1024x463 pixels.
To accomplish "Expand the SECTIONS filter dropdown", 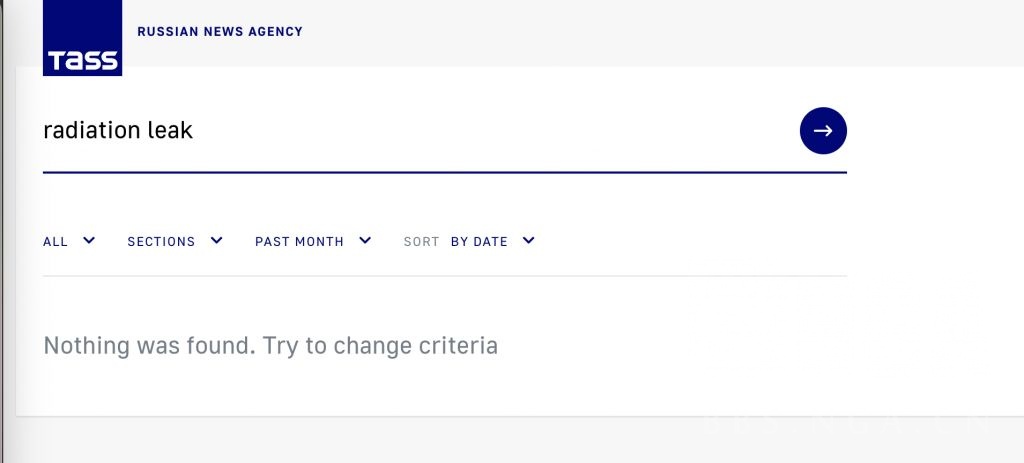I will (161, 242).
